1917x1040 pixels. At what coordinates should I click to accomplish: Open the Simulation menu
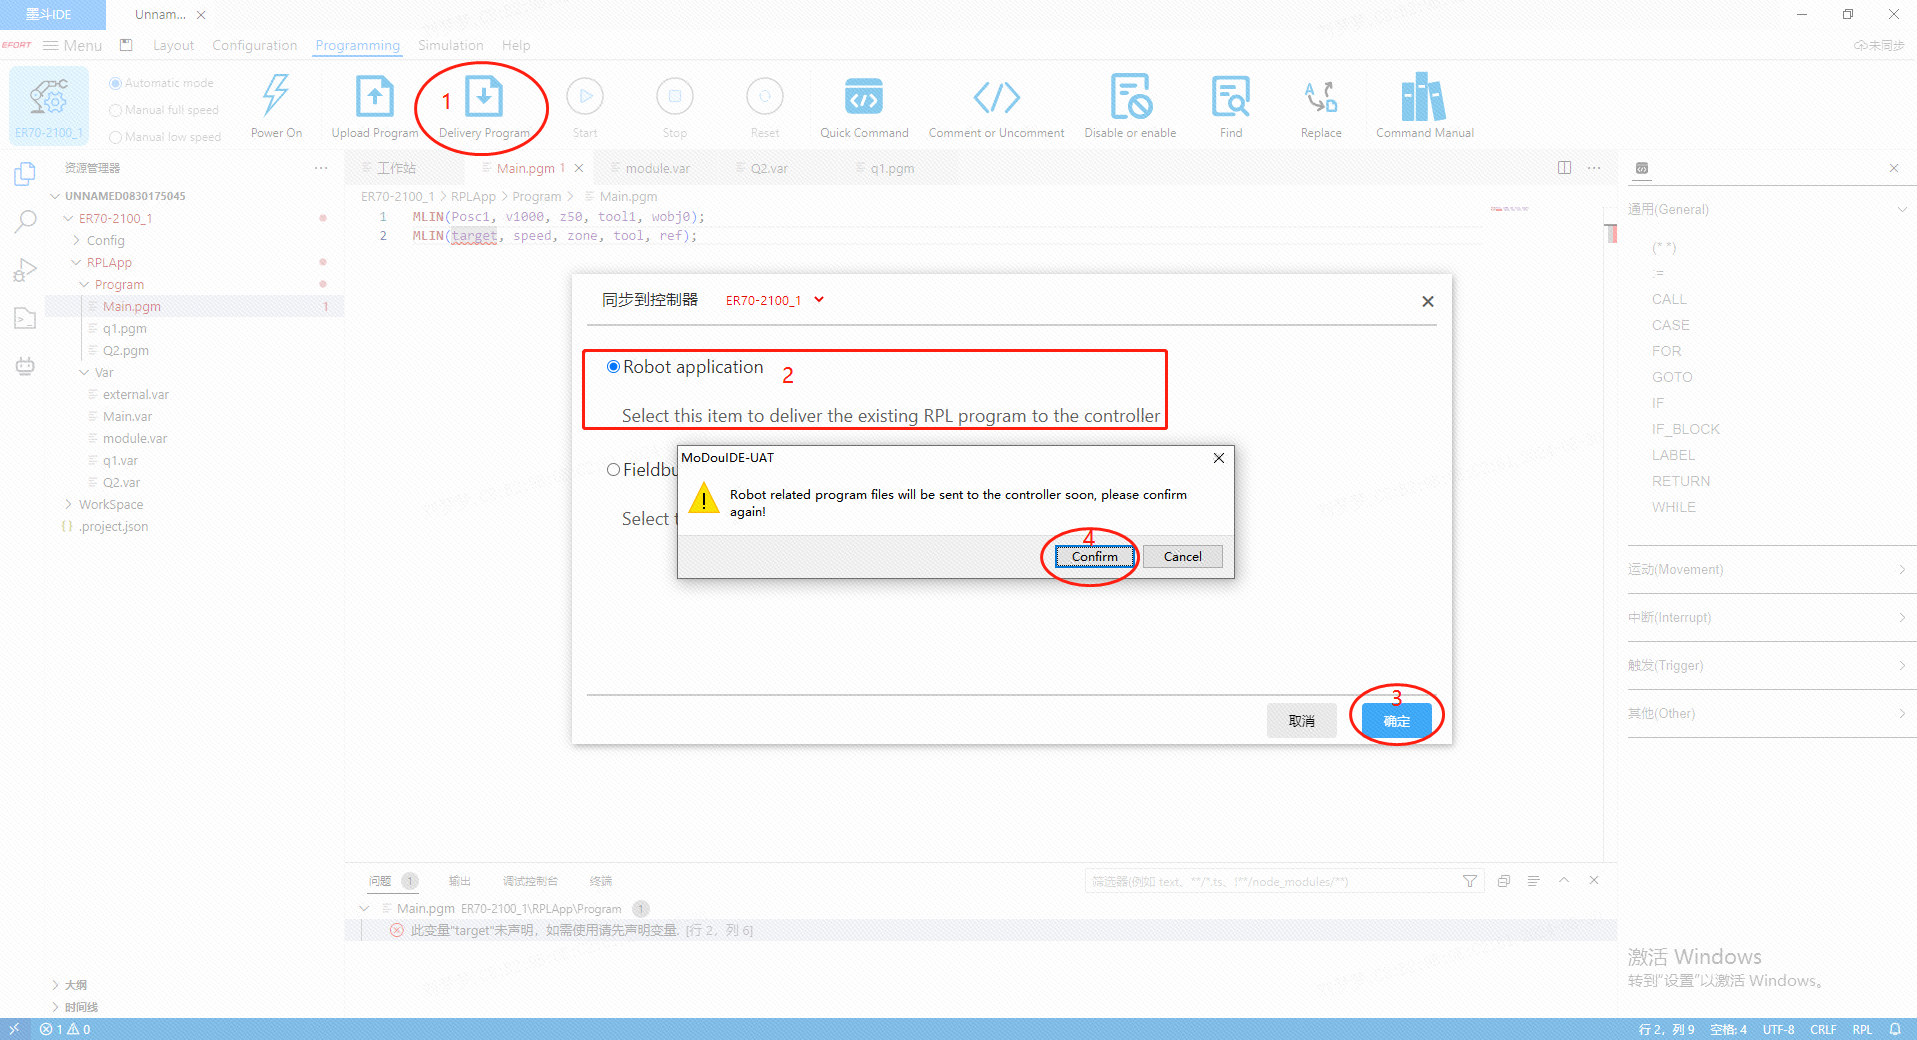[450, 45]
